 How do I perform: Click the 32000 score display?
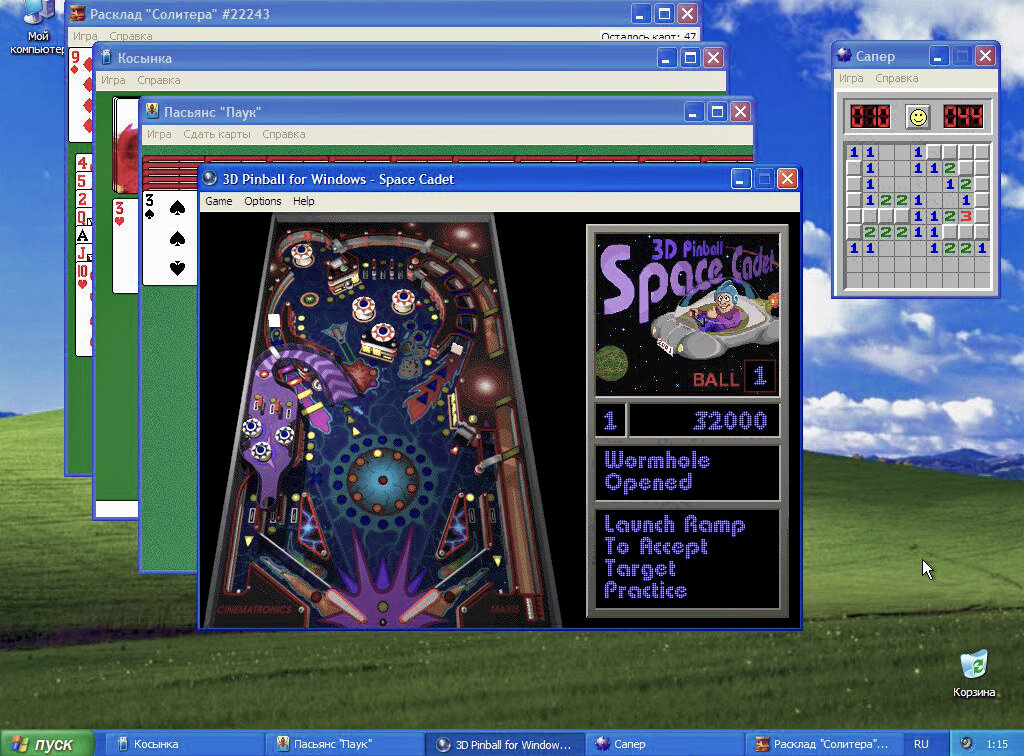click(x=704, y=420)
